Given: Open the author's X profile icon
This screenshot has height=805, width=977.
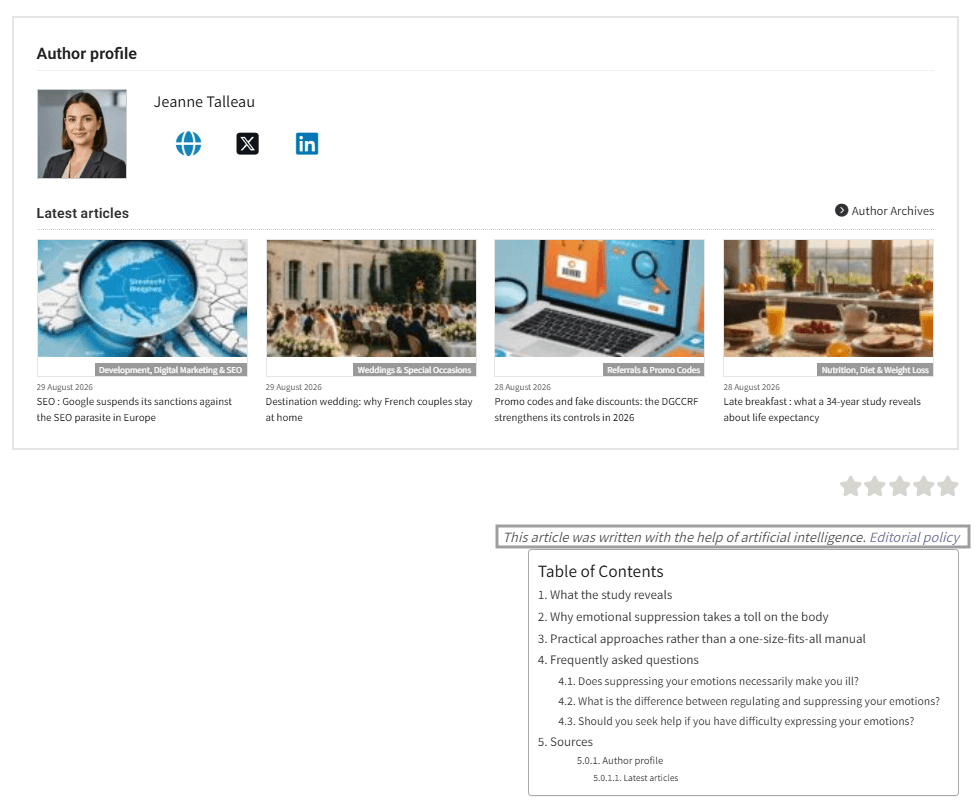Looking at the screenshot, I should click(247, 144).
